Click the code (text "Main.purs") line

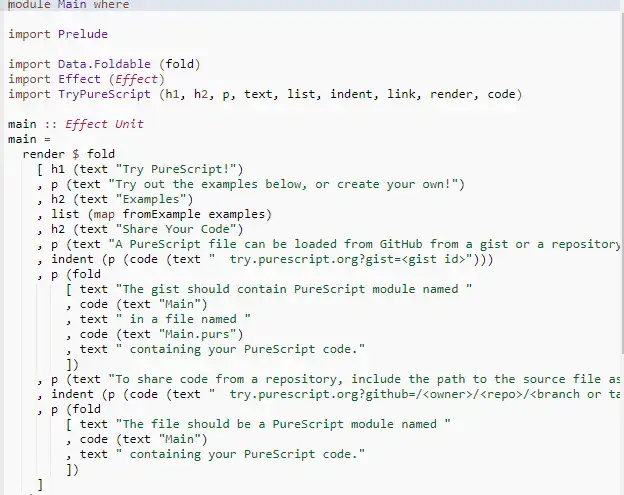click(x=154, y=334)
